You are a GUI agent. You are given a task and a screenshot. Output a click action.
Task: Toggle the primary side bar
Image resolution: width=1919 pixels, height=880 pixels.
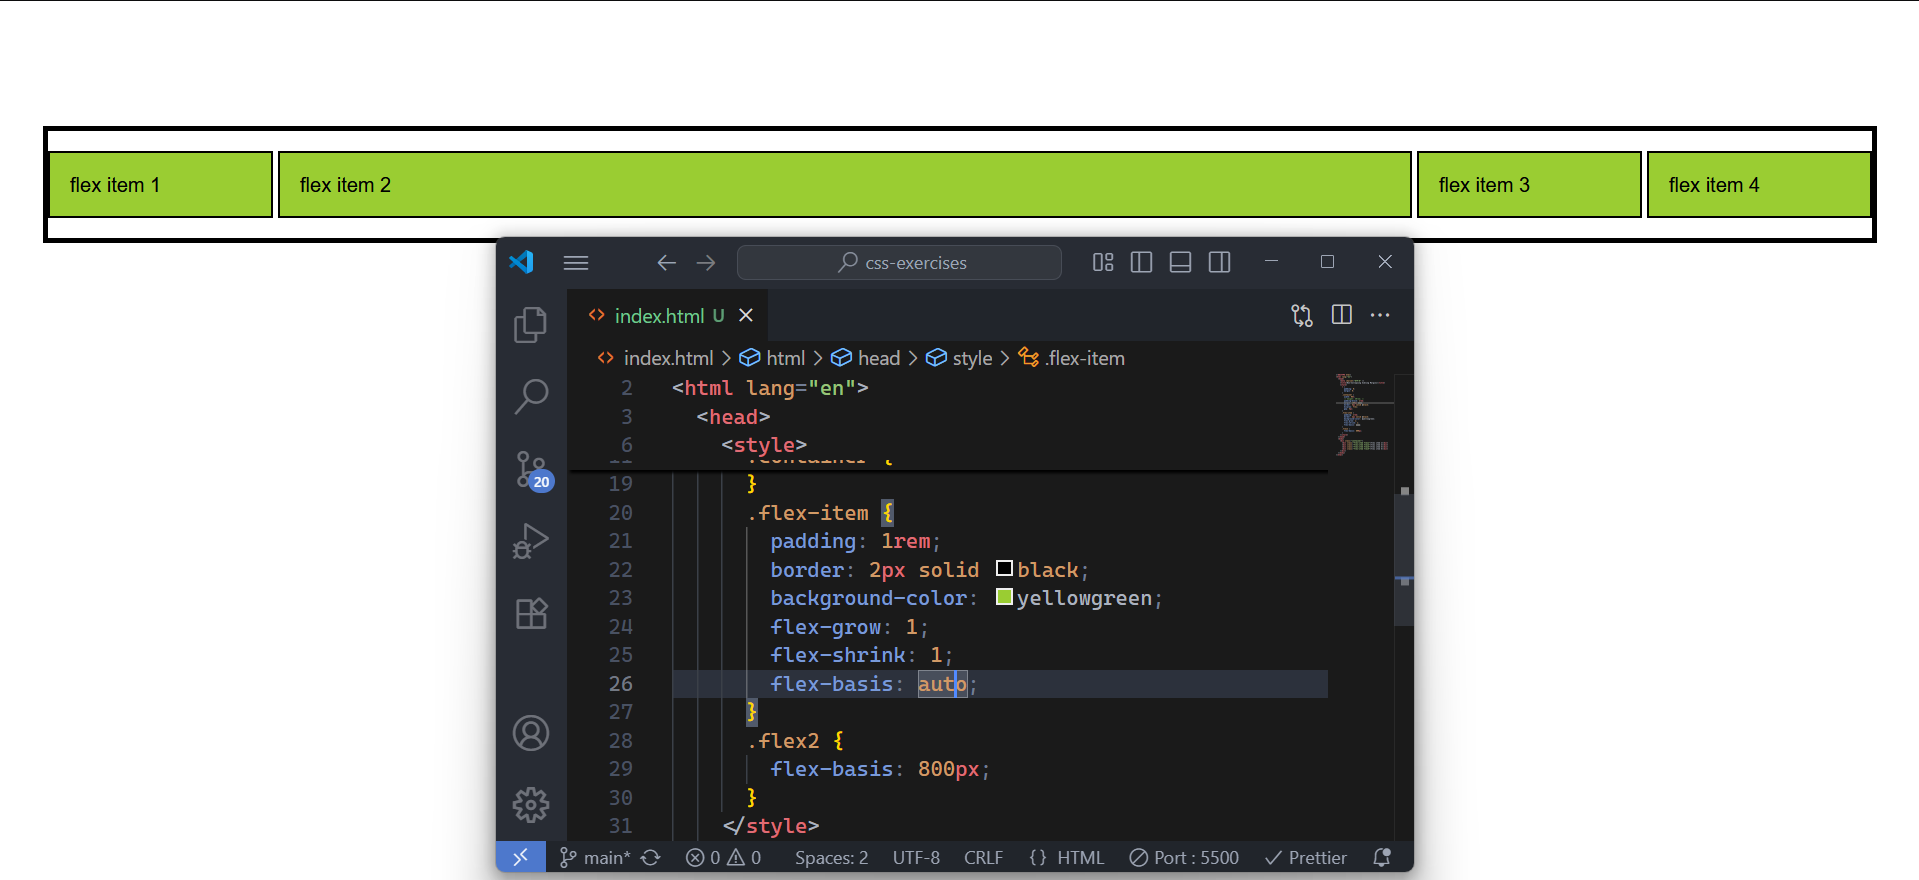point(1141,262)
